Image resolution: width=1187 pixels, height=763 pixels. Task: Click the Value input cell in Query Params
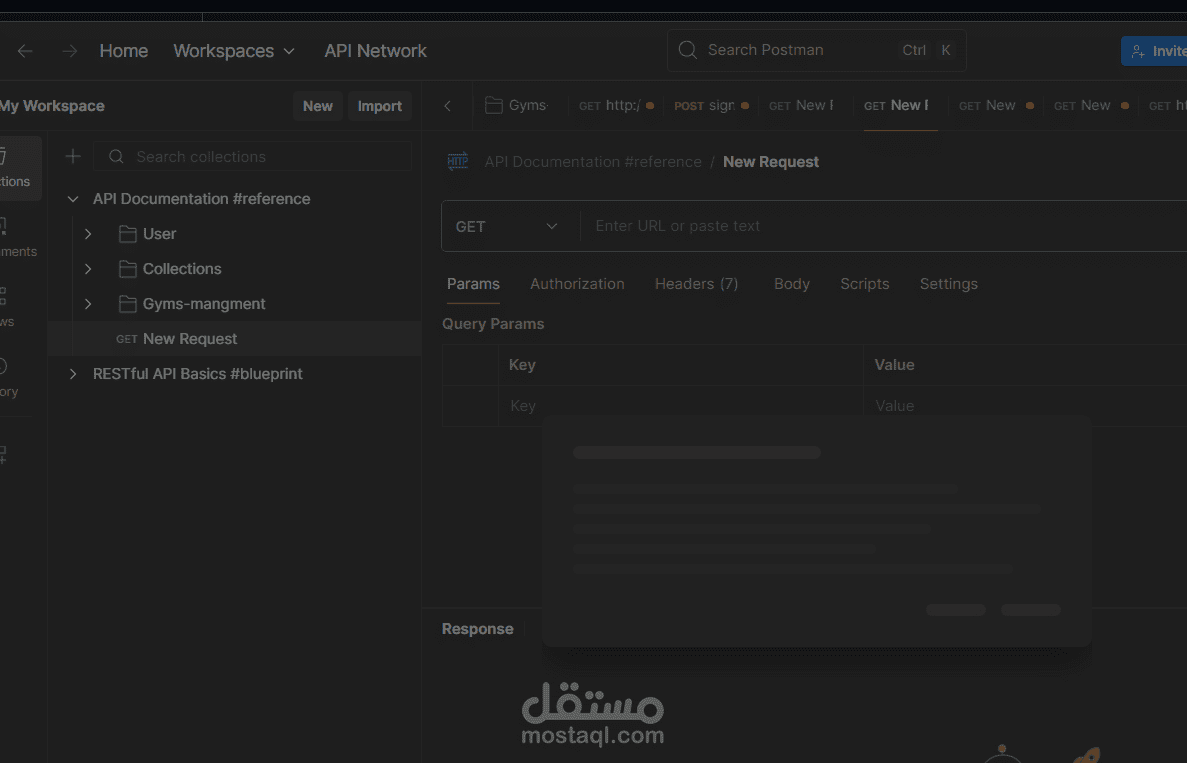pyautogui.click(x=1025, y=406)
